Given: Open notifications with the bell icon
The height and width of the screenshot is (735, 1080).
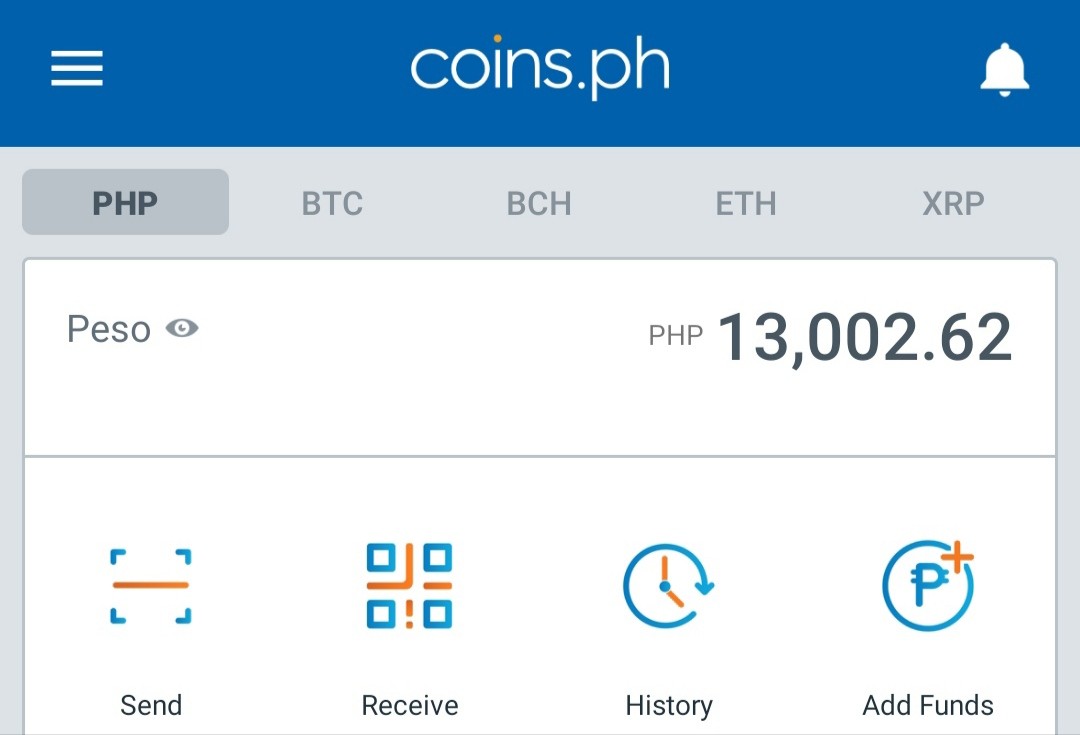Looking at the screenshot, I should [x=1004, y=69].
